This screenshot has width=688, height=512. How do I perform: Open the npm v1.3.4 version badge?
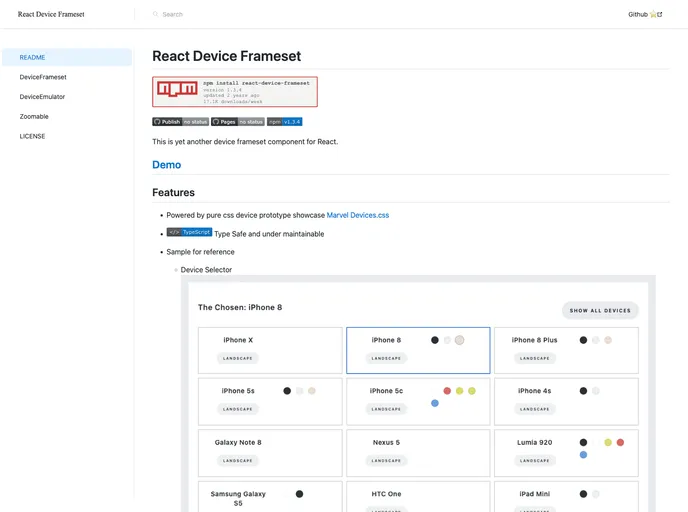pos(284,122)
